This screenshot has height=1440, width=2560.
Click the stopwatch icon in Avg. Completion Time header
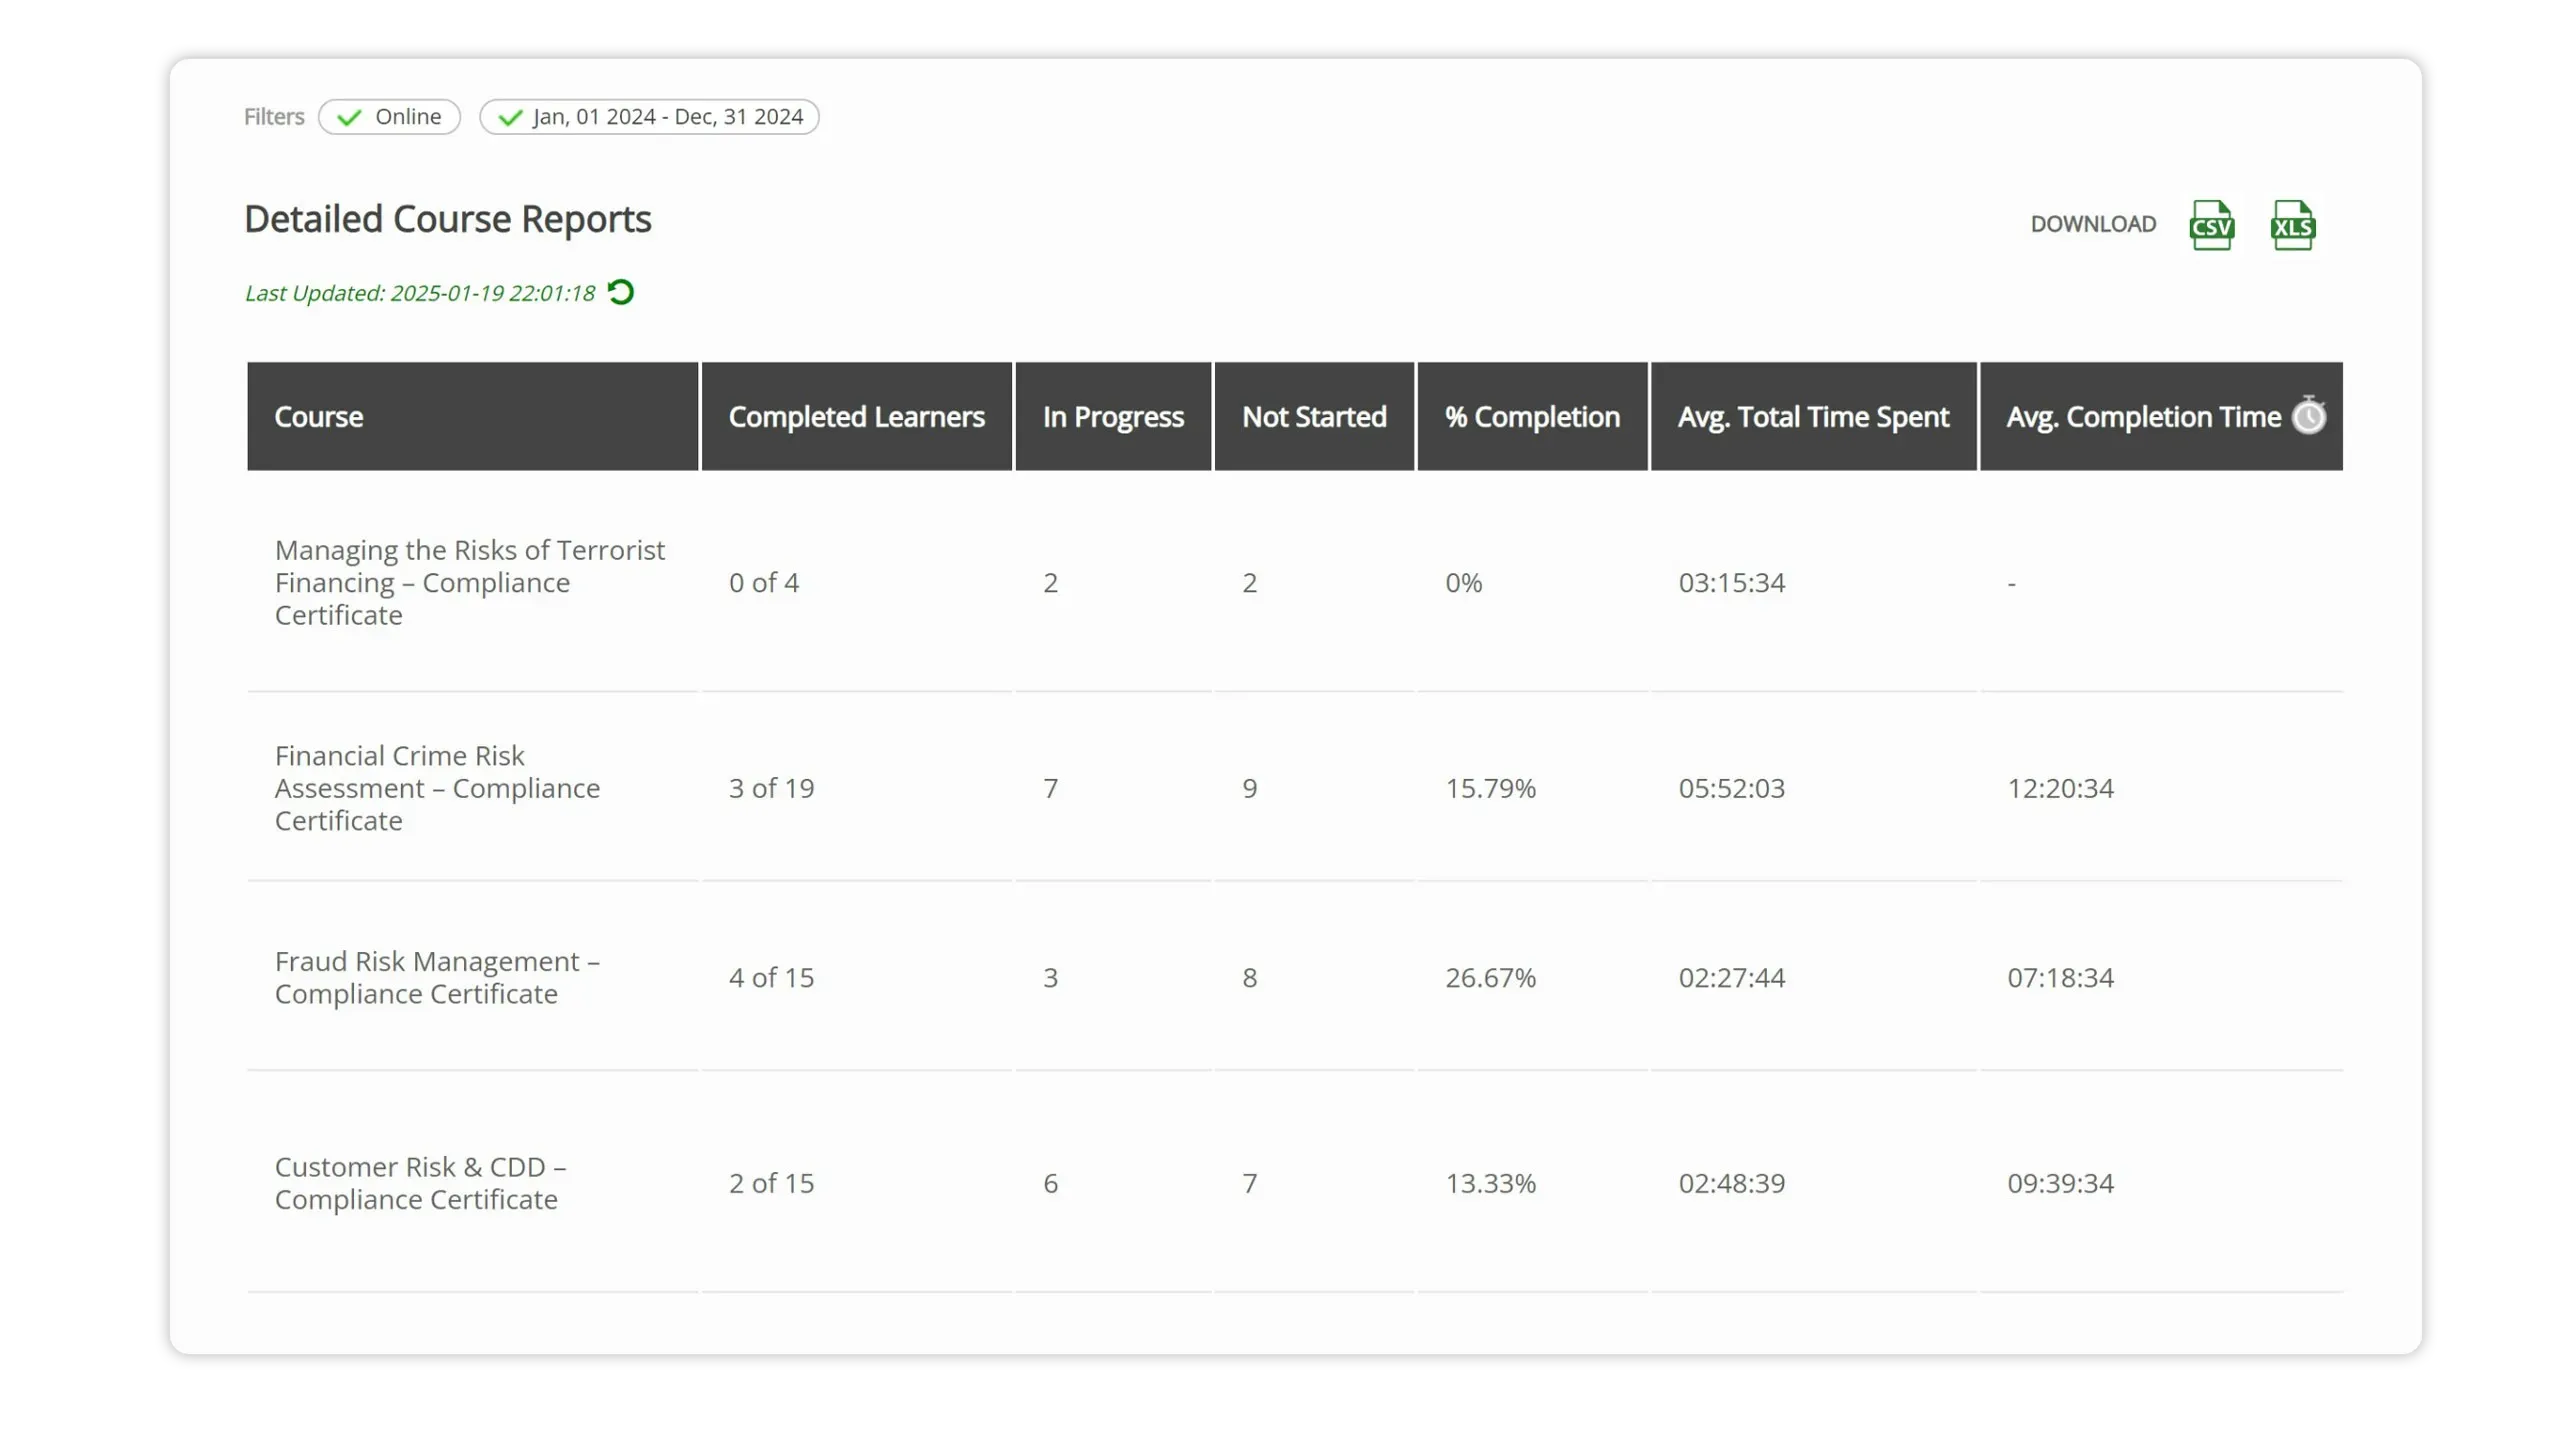[x=2309, y=415]
